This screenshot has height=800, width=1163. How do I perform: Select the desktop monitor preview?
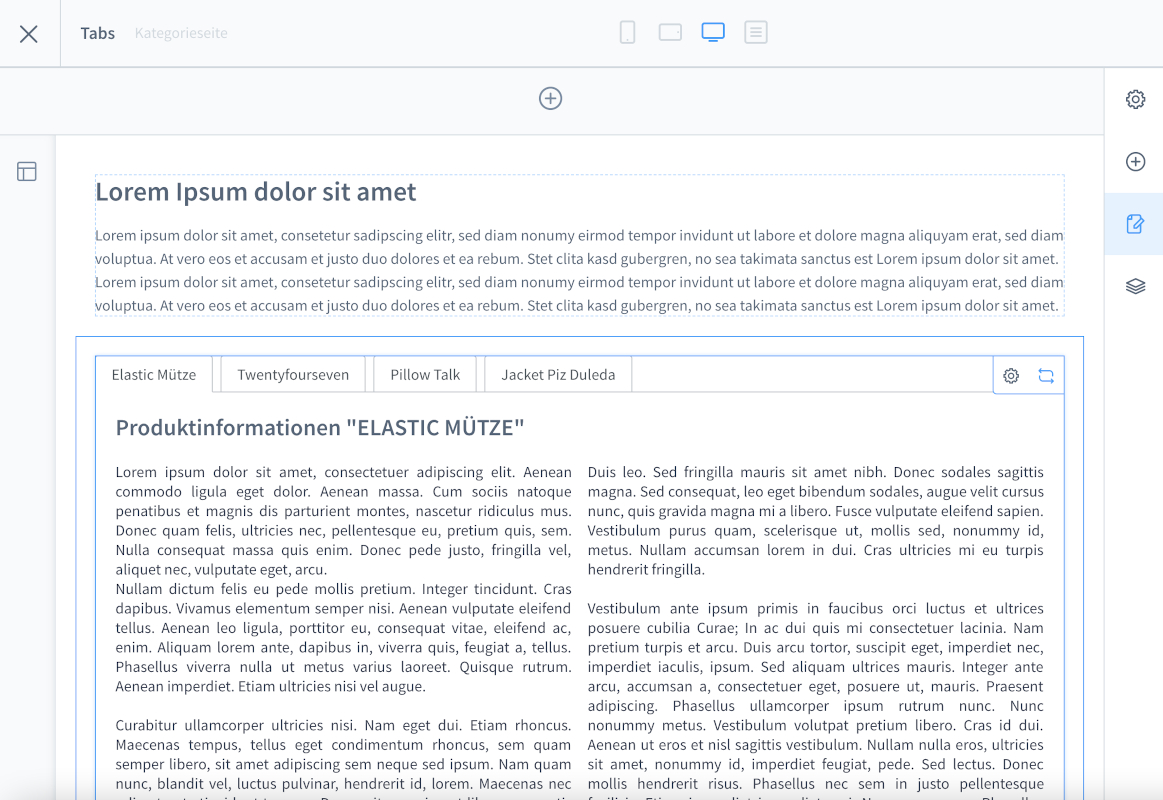point(713,33)
